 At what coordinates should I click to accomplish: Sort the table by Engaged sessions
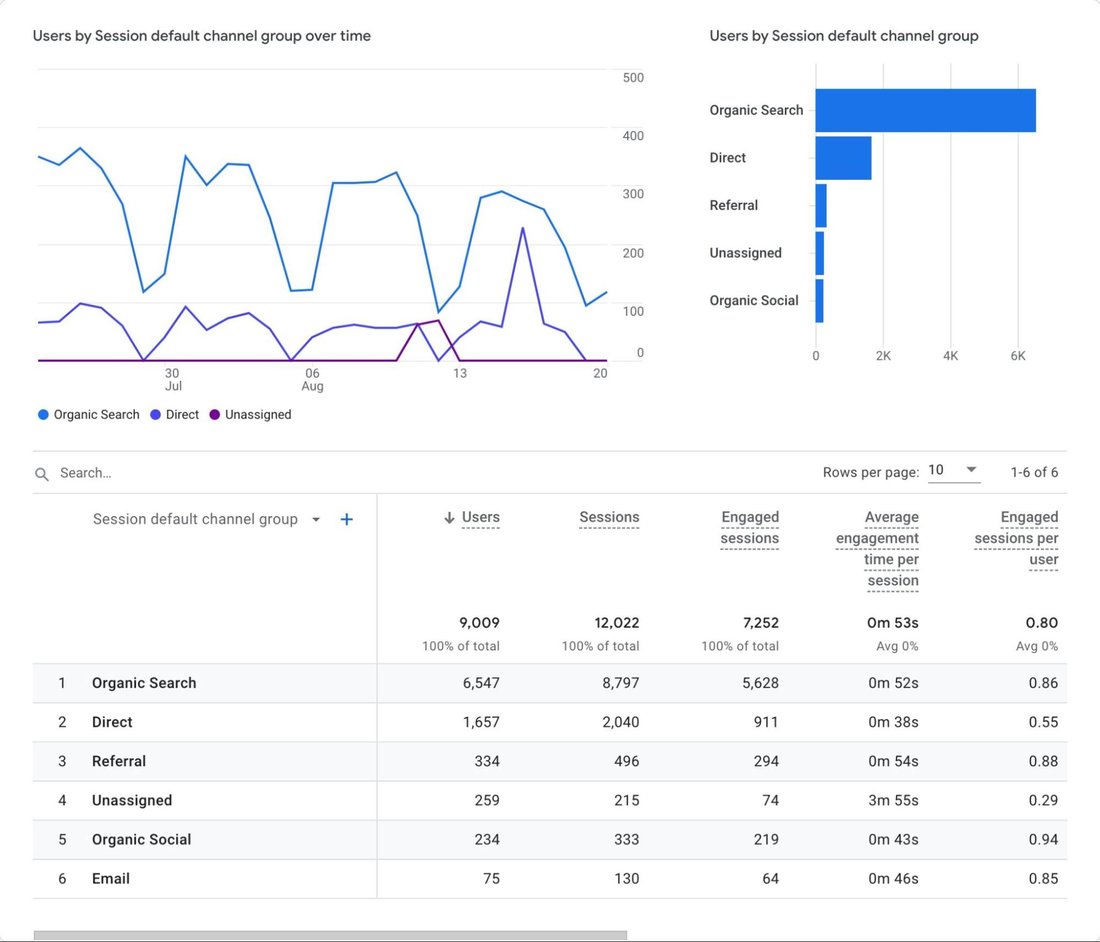click(x=750, y=527)
